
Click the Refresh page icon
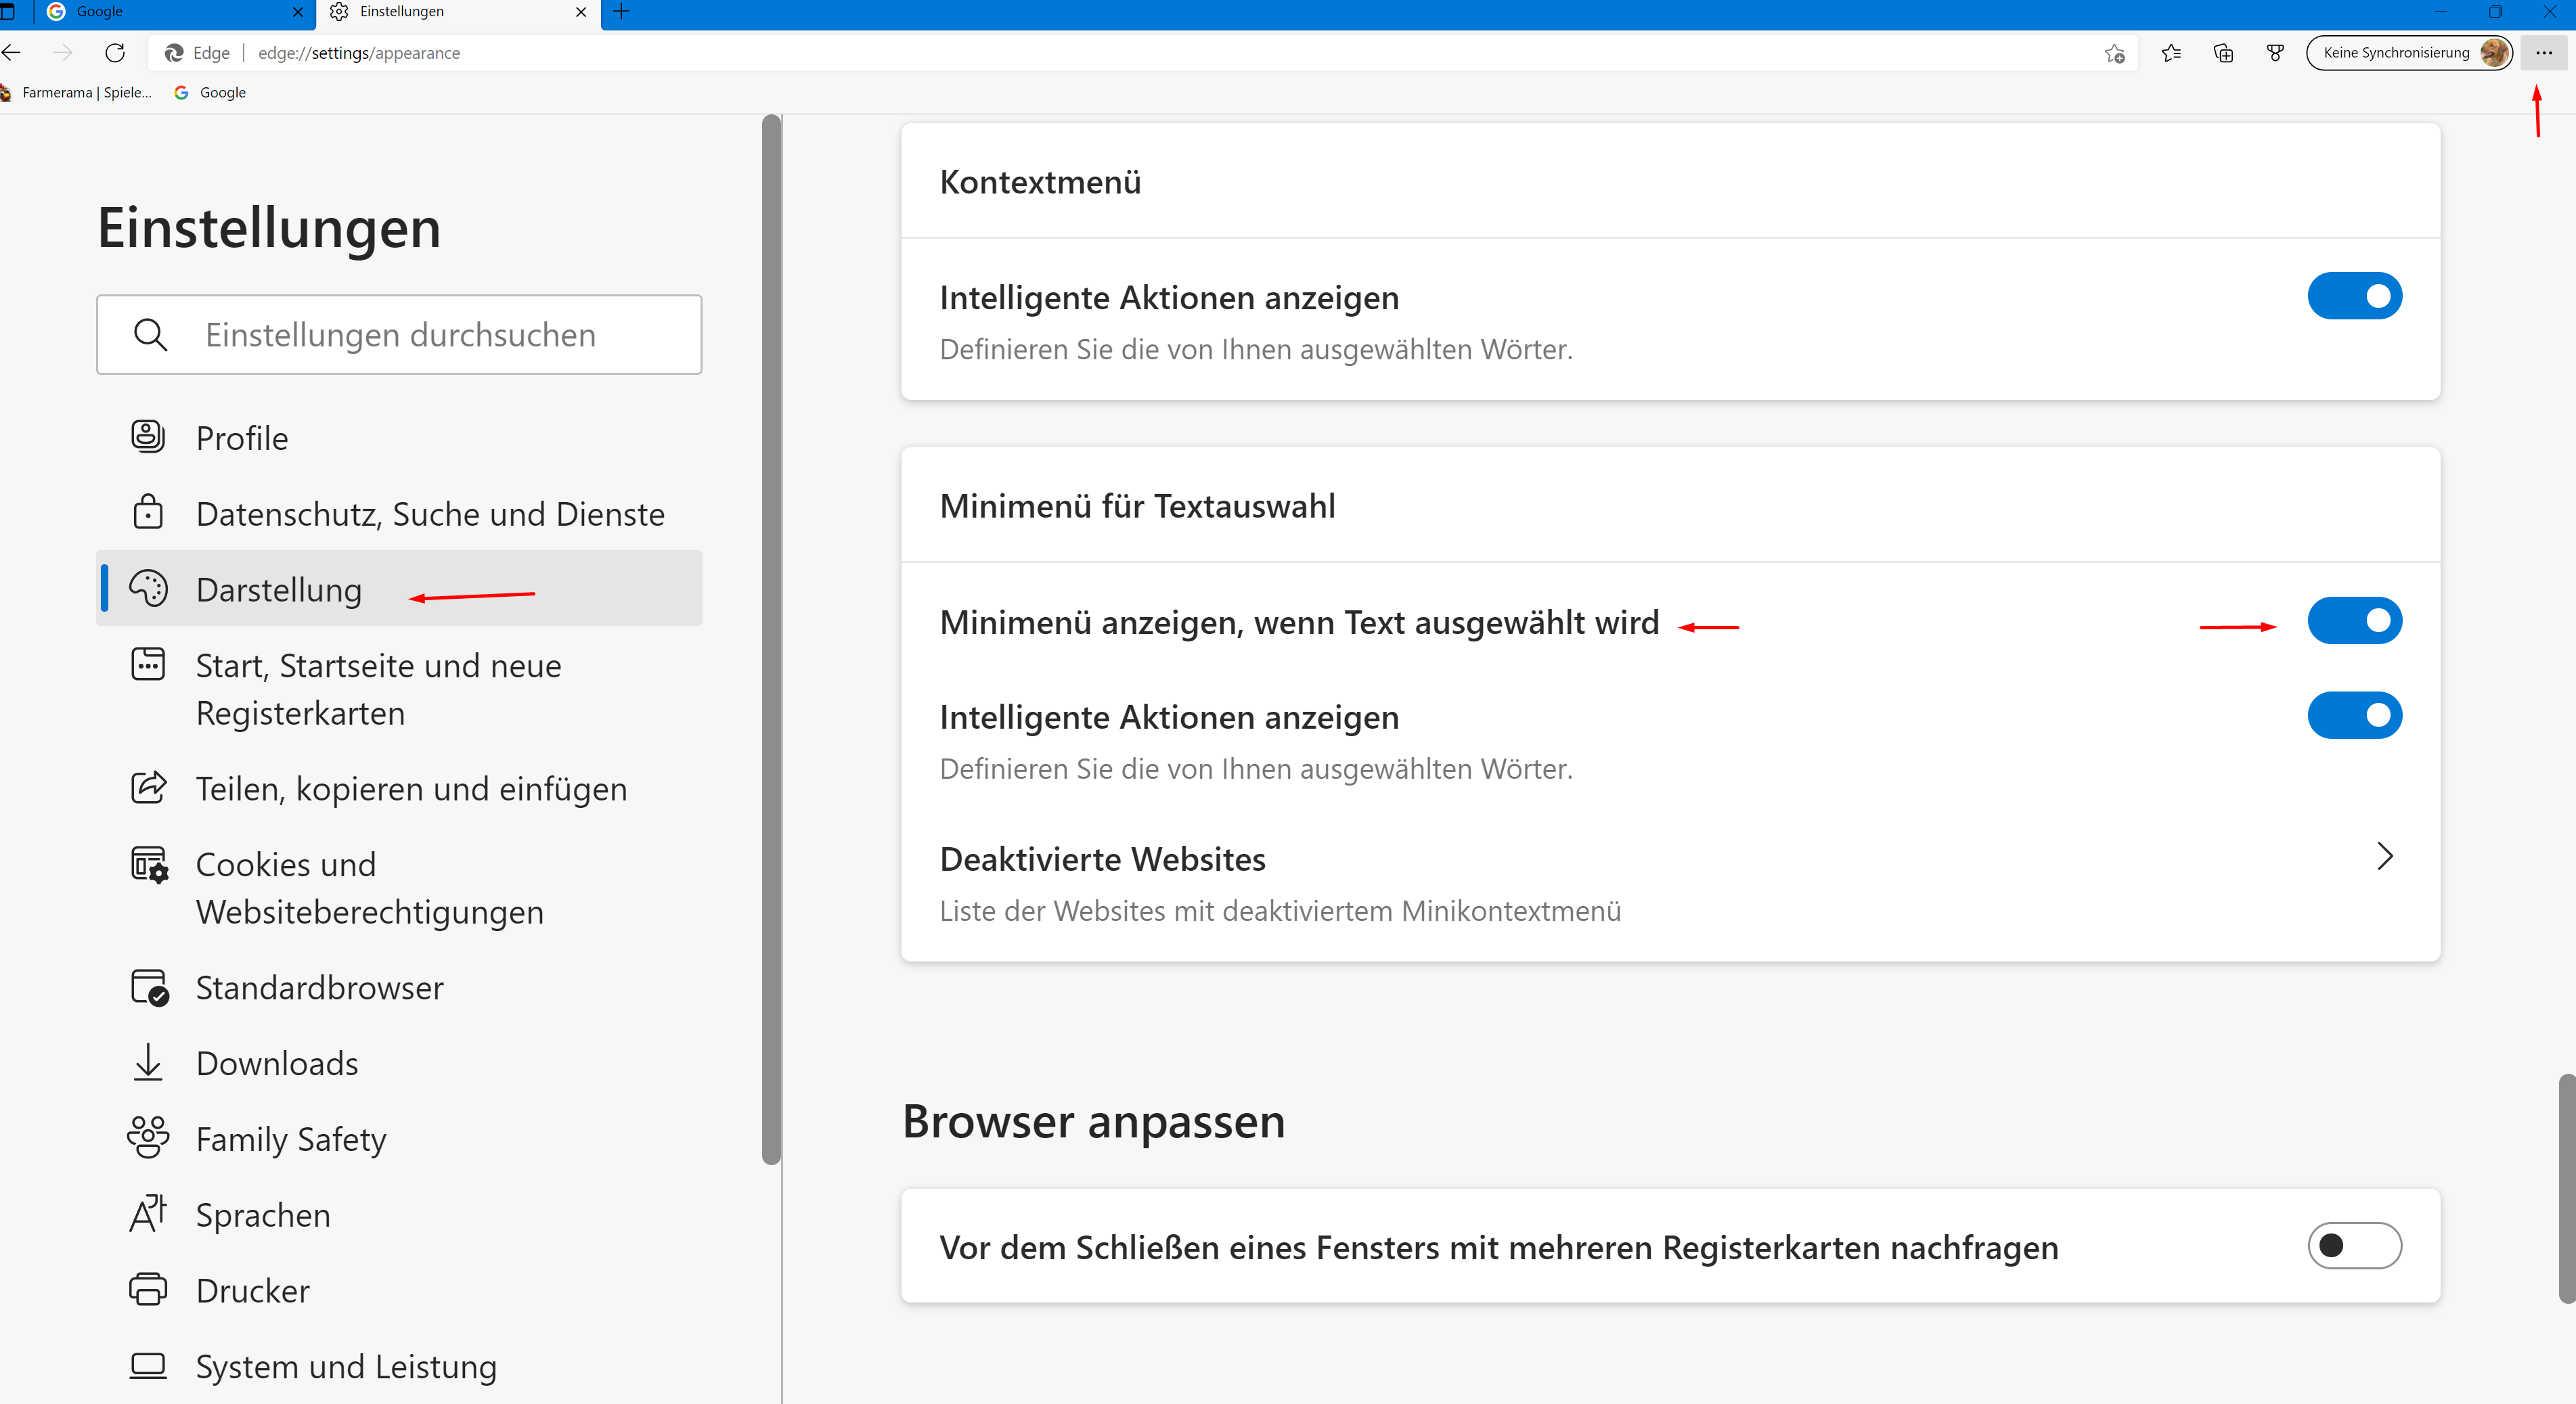(x=115, y=53)
